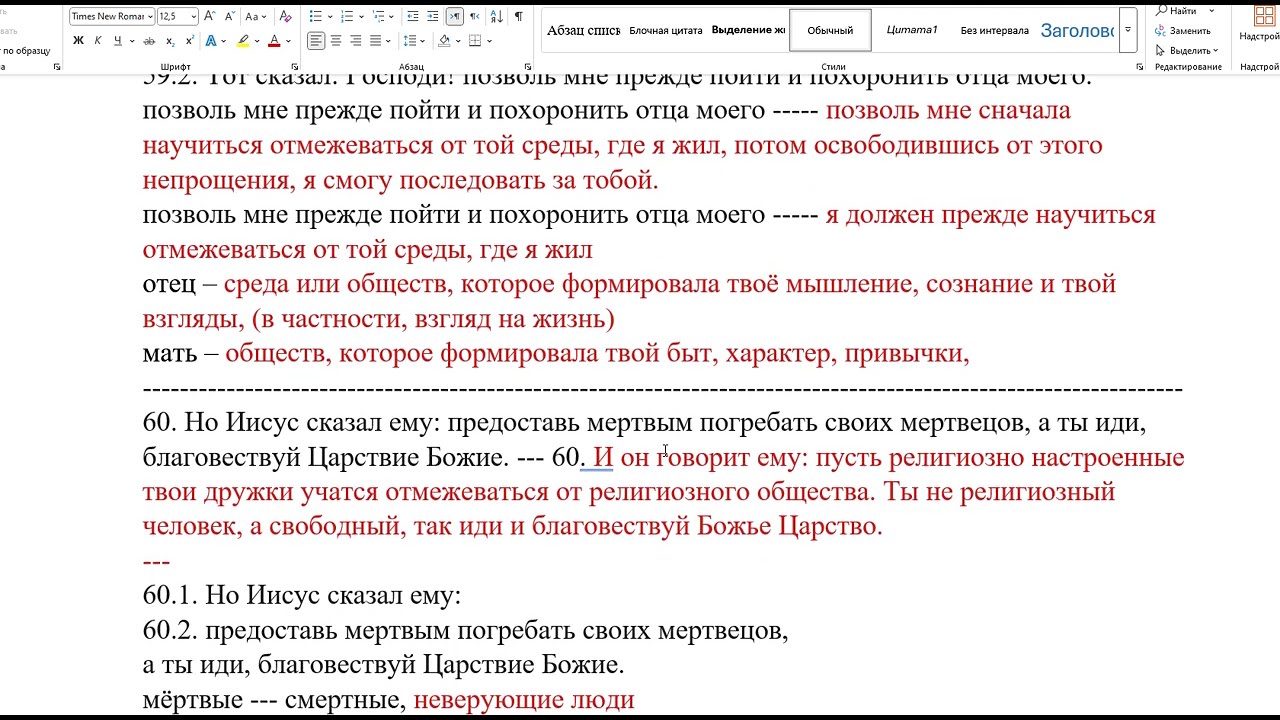Click Найти (Find) button
1280x720 pixels.
click(x=1178, y=11)
